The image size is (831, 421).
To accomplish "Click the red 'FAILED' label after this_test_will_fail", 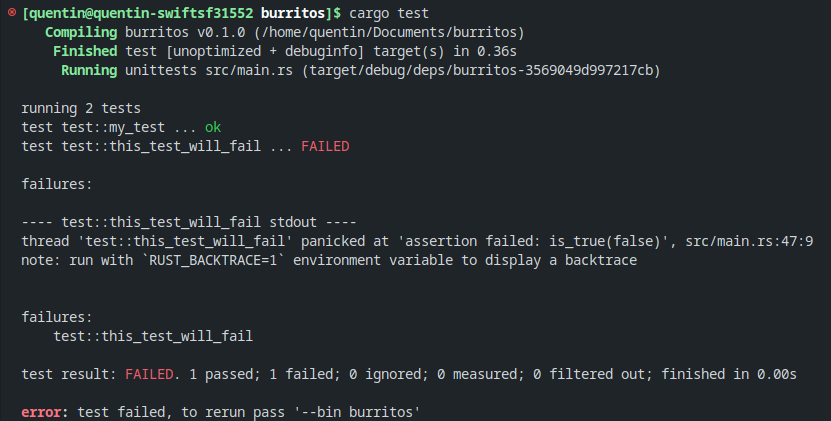I will (x=325, y=146).
